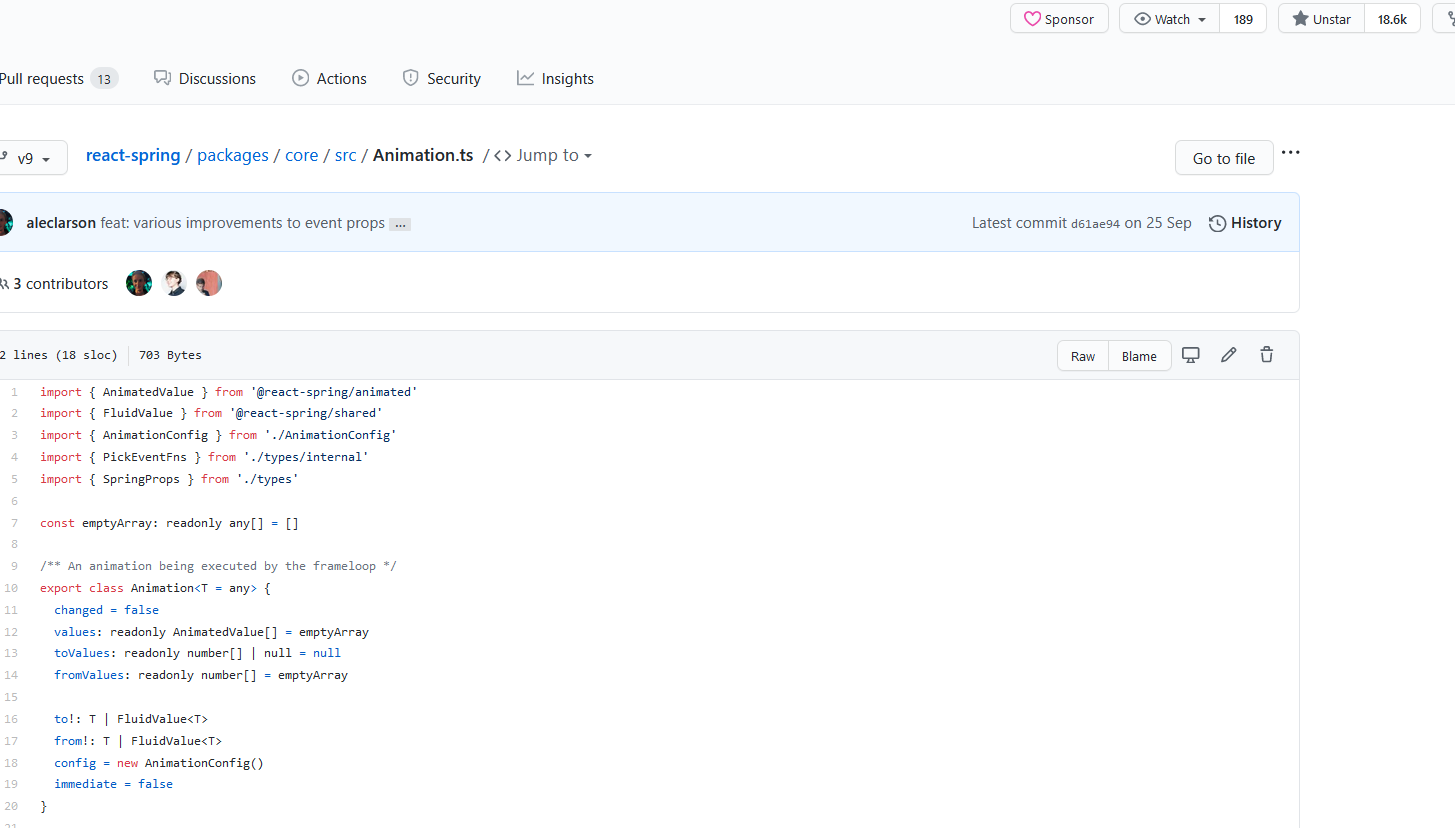Click 'AnimationConfig()' on line 18

tap(204, 763)
